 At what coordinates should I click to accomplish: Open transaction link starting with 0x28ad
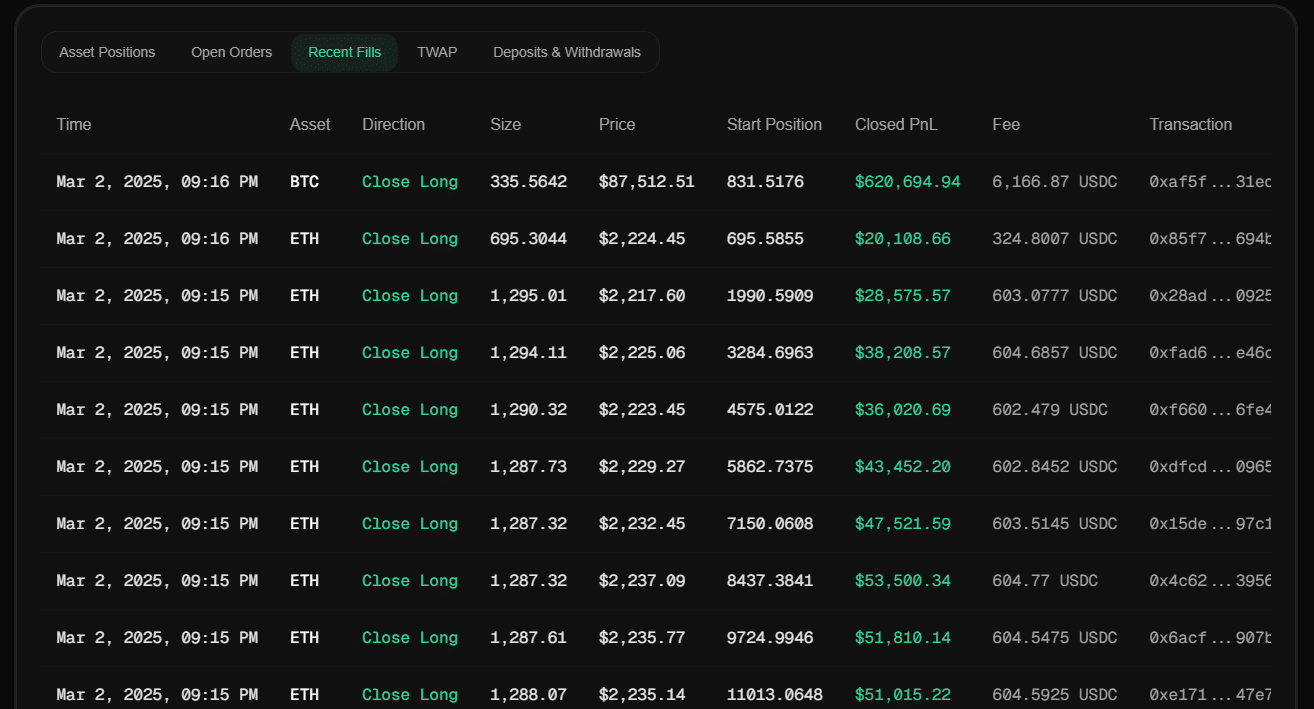(1210, 296)
